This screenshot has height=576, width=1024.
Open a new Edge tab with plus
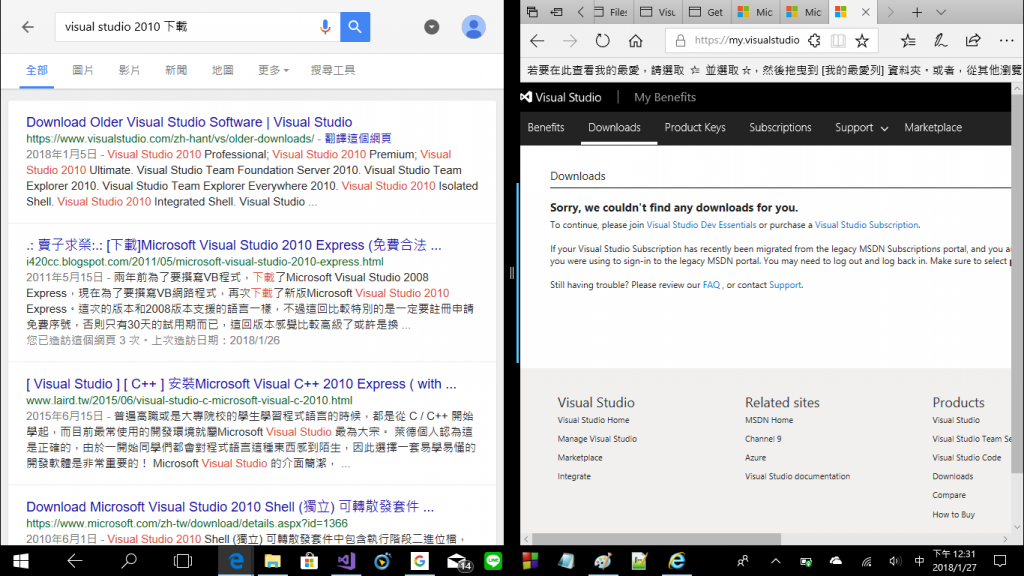click(917, 12)
